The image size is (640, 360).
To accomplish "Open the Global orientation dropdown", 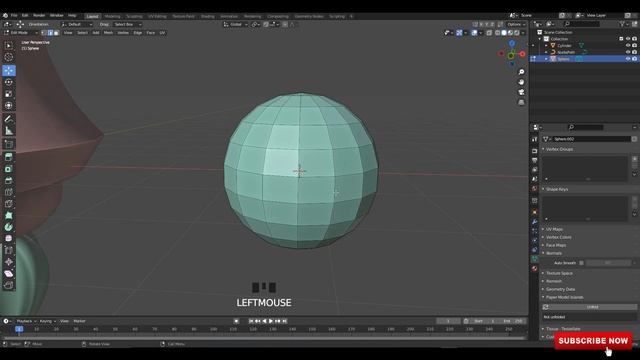I will pyautogui.click(x=236, y=24).
